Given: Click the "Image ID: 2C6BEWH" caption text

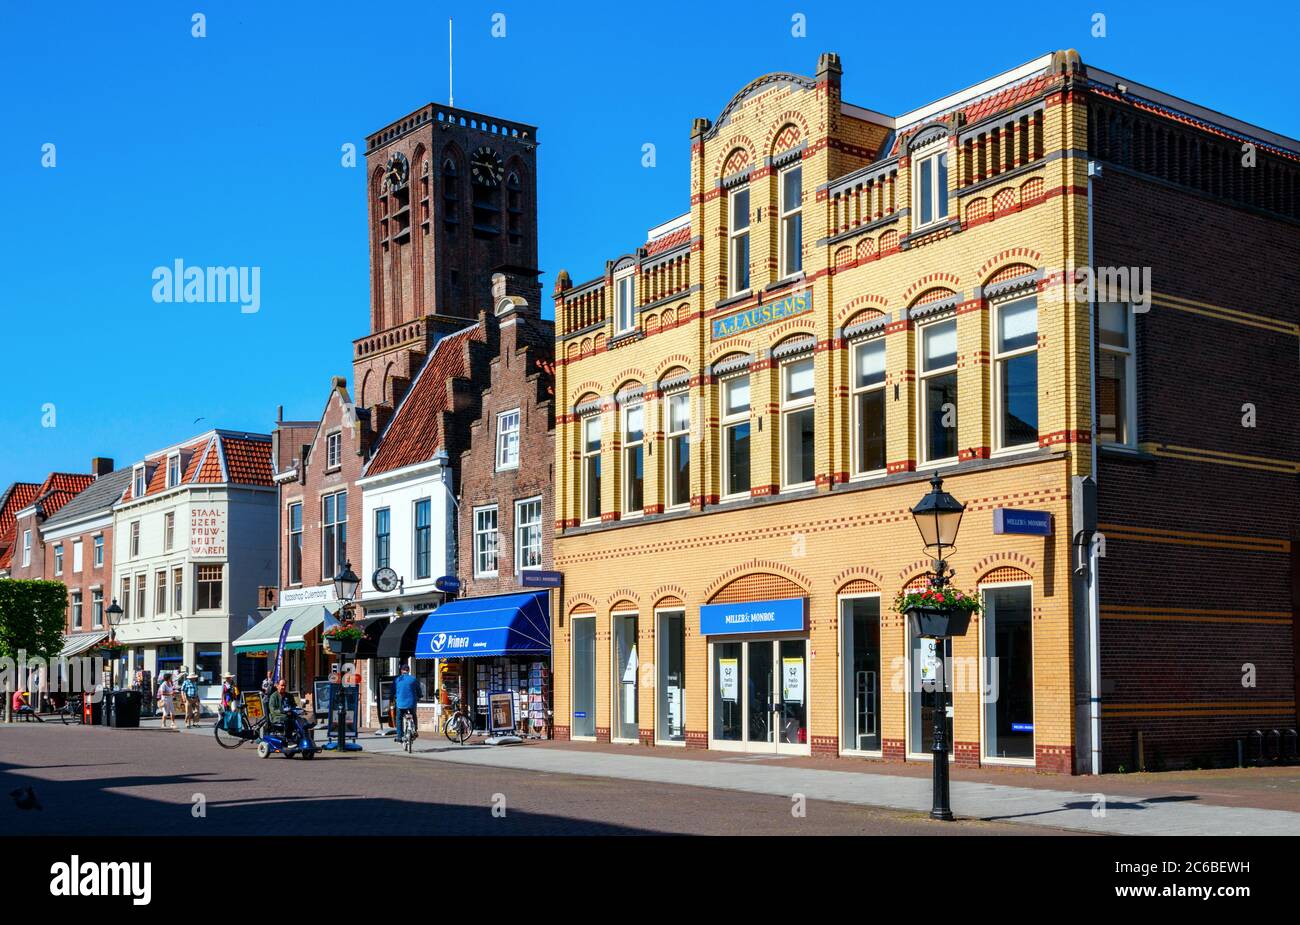Looking at the screenshot, I should (1183, 867).
